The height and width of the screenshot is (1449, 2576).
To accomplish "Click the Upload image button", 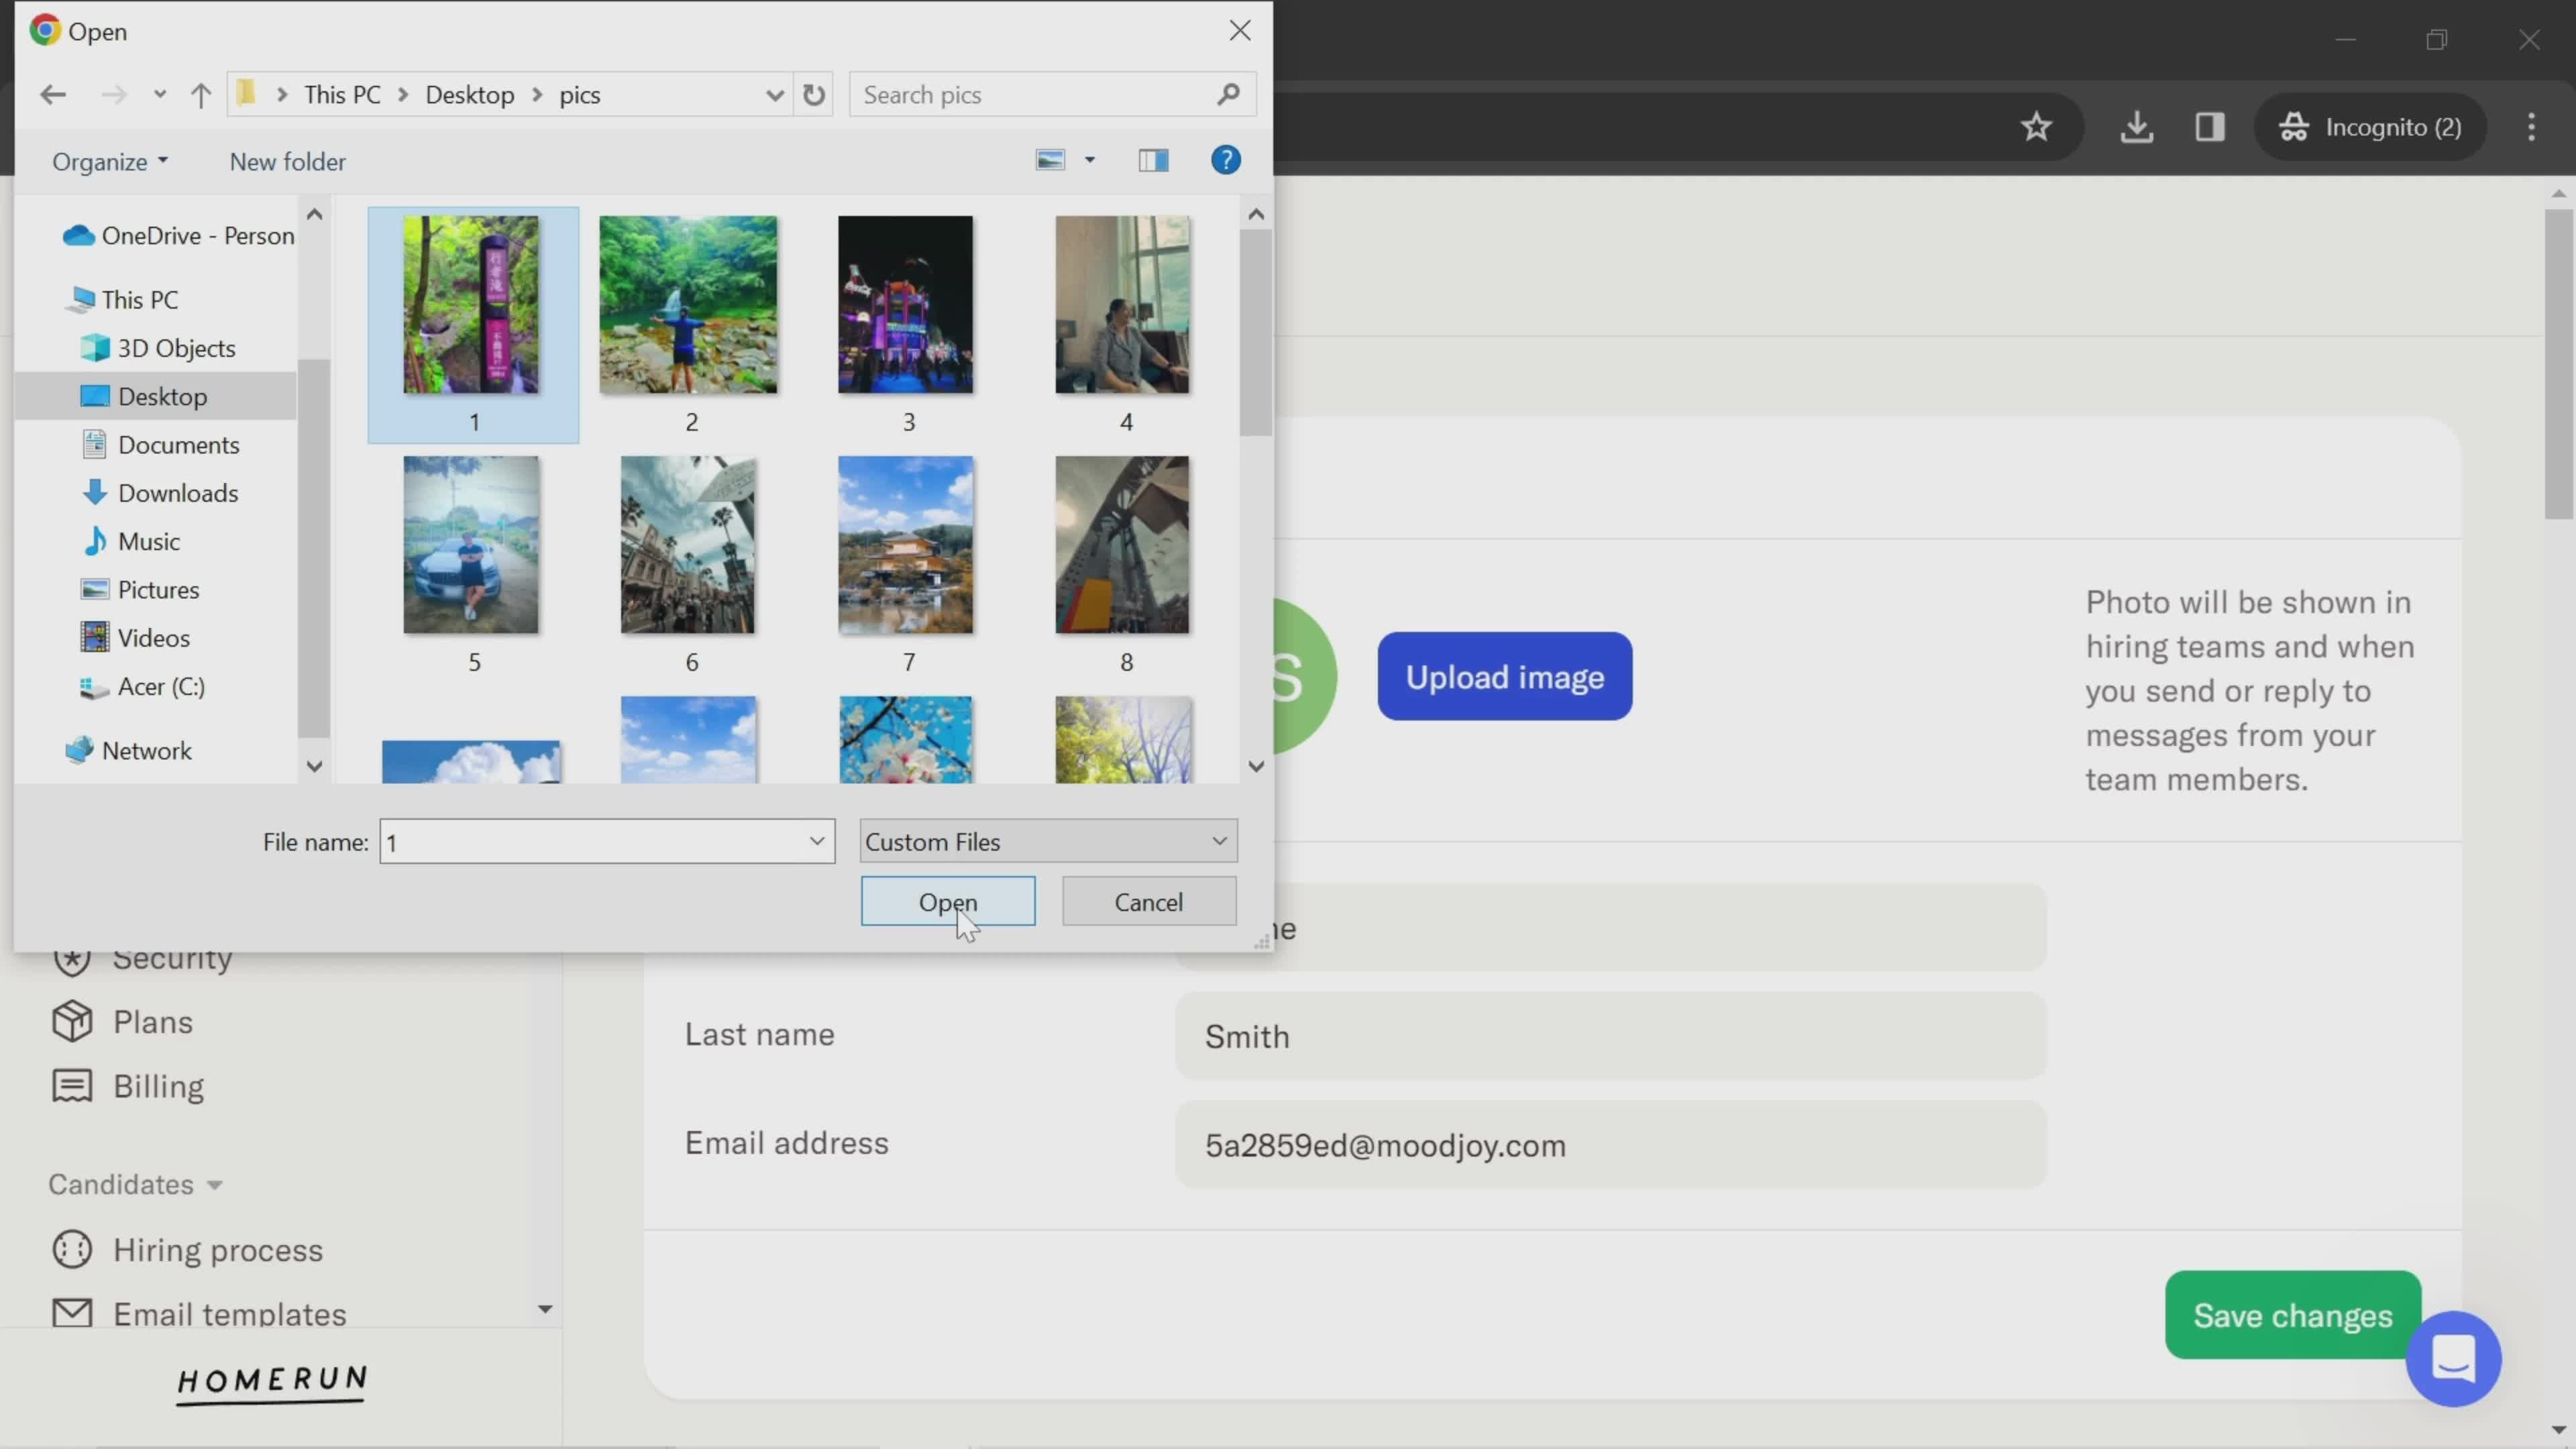I will [x=1504, y=676].
